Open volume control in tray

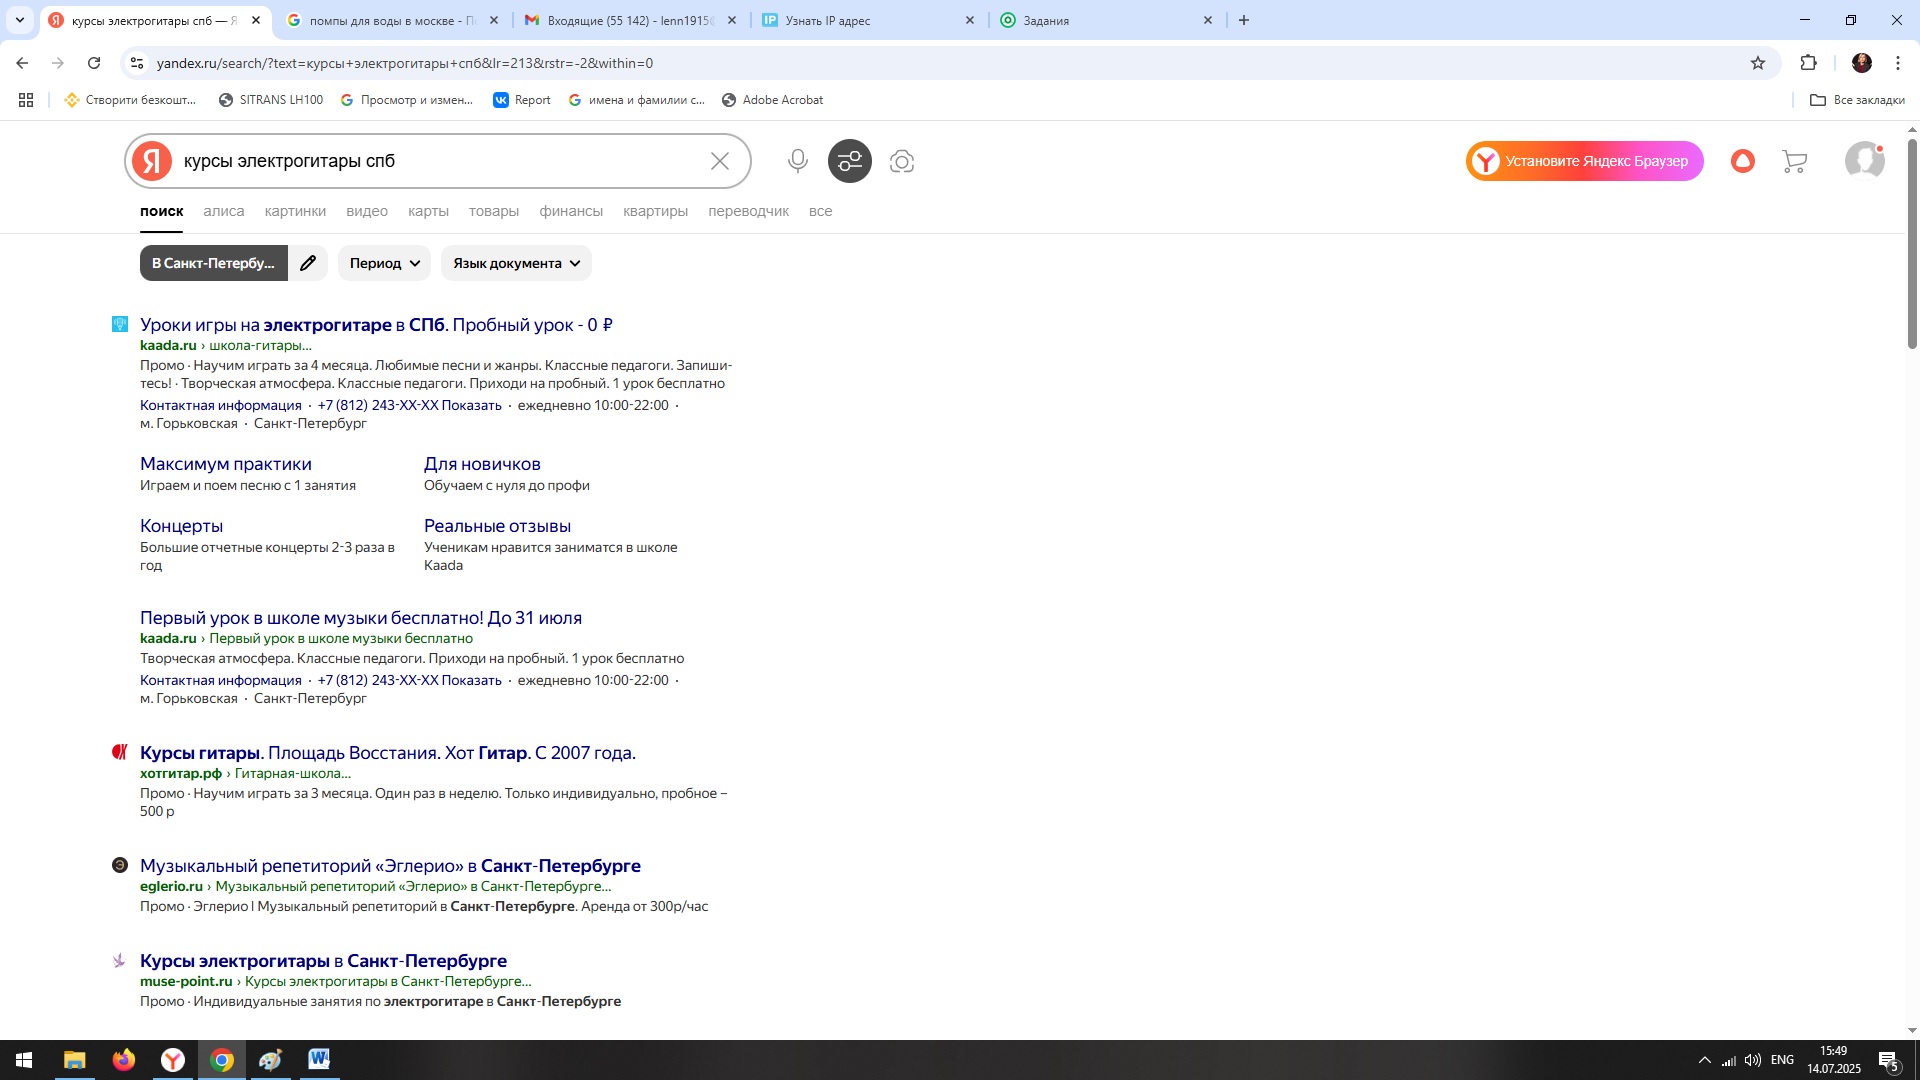[x=1753, y=1060]
